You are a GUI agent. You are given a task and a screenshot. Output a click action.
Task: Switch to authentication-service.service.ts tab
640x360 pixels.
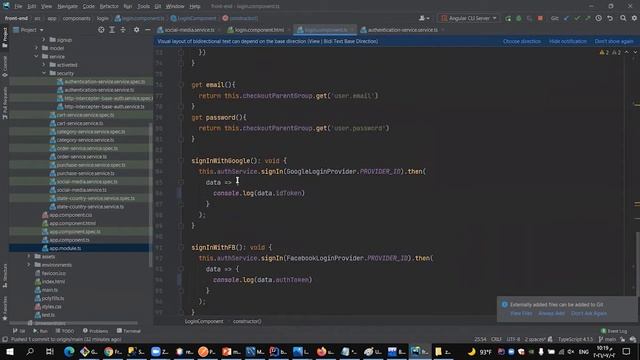pyautogui.click(x=402, y=30)
